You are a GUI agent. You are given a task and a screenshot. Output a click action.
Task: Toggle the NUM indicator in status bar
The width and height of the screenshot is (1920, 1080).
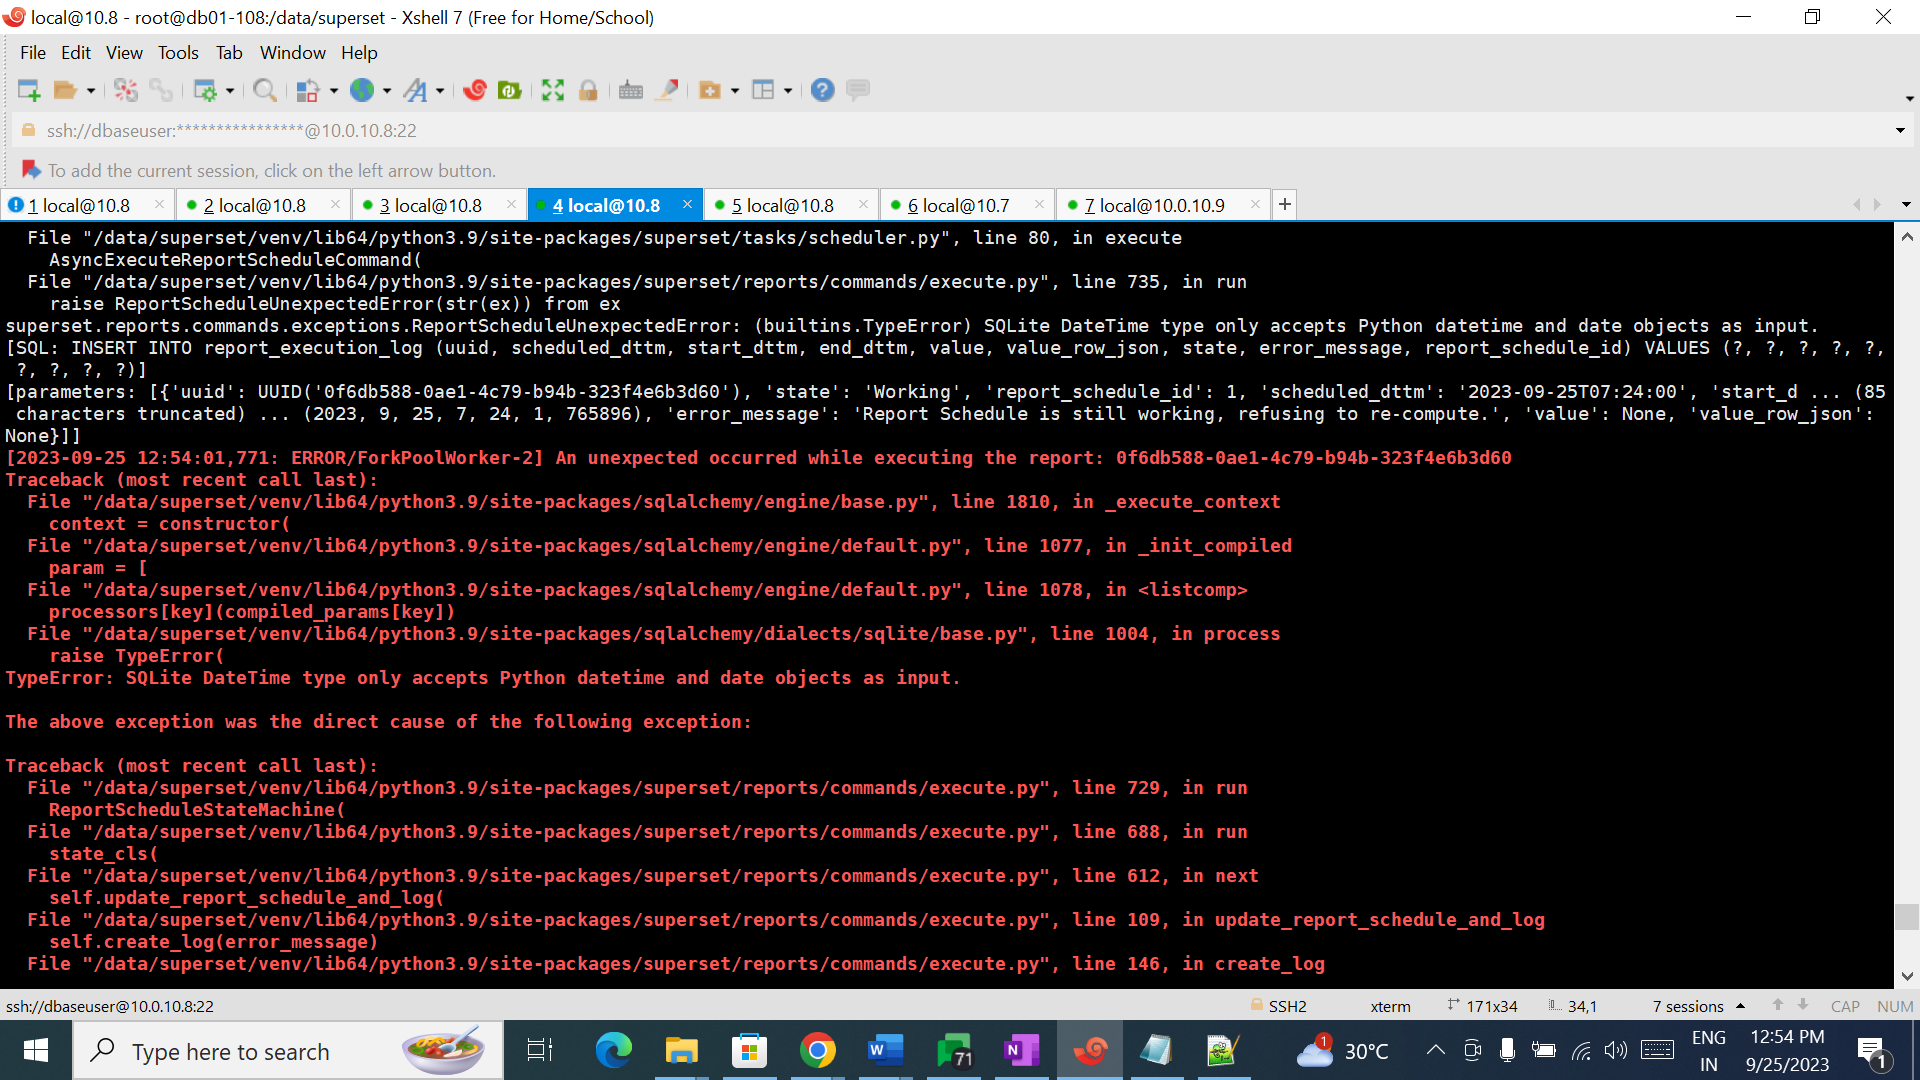[x=1895, y=1006]
